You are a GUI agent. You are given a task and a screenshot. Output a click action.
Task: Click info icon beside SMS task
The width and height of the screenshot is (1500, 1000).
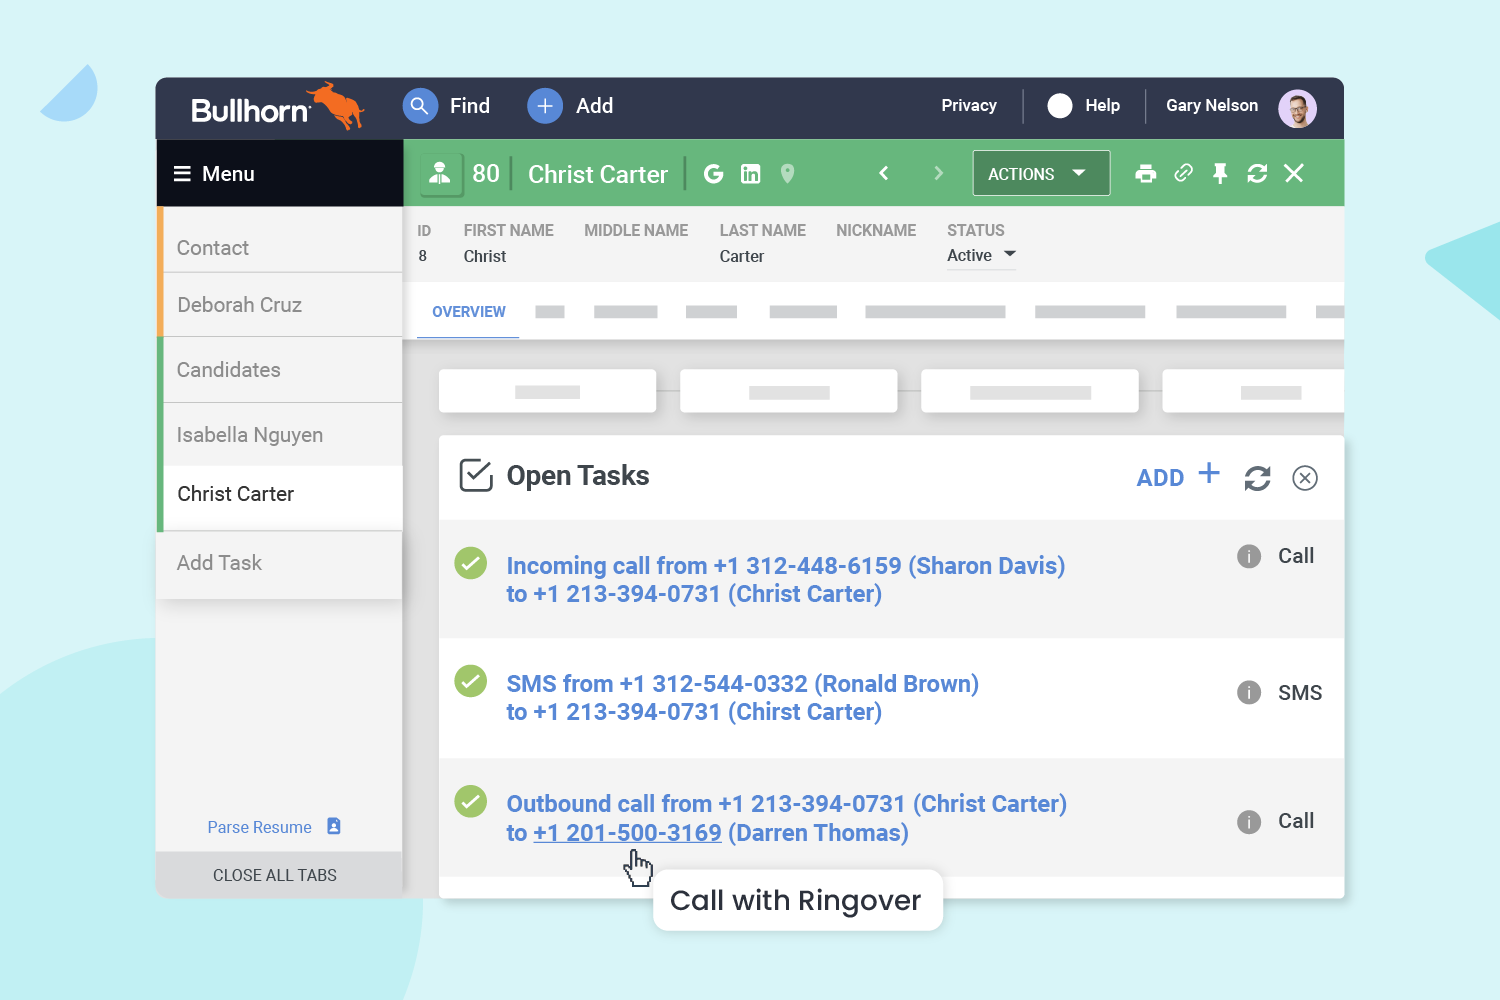[1249, 692]
